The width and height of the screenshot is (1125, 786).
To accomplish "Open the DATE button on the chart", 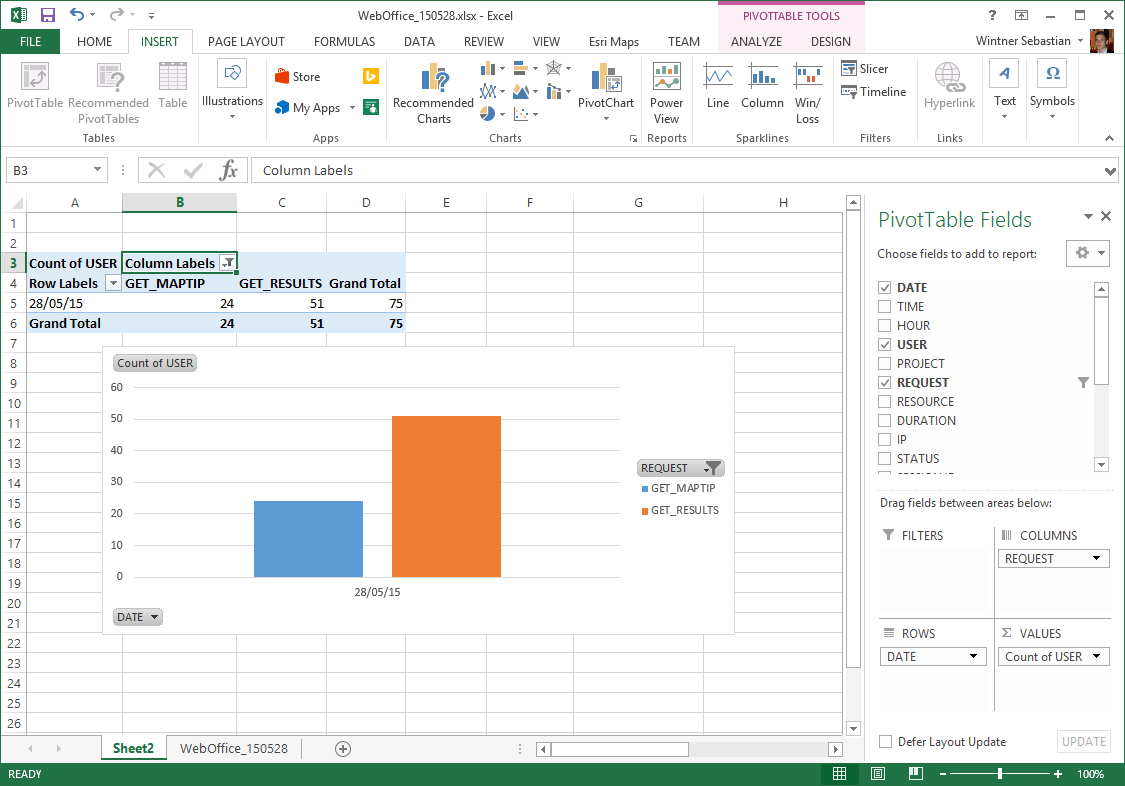I will coord(137,617).
